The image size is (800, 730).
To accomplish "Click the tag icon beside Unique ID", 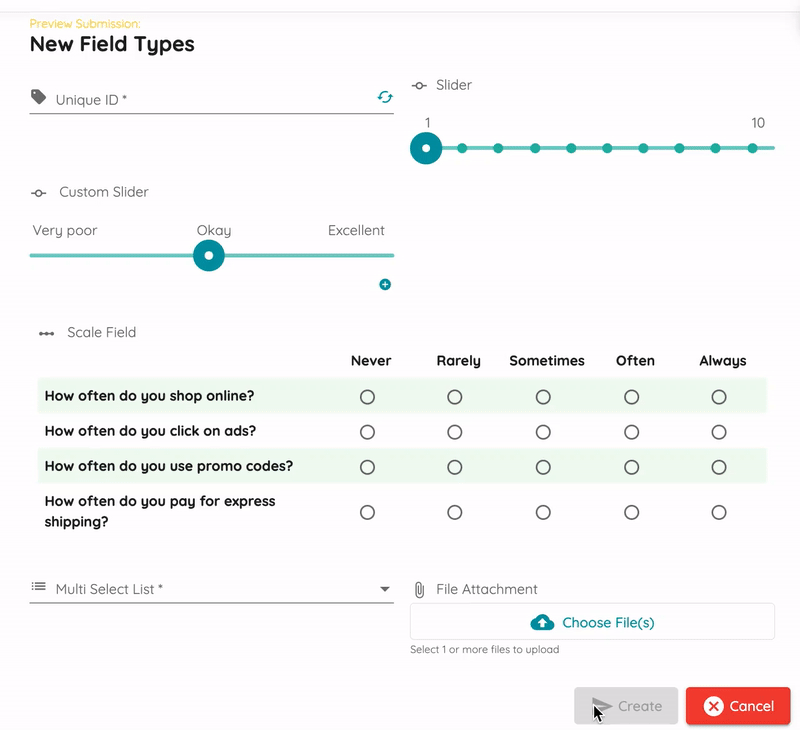I will pyautogui.click(x=38, y=96).
